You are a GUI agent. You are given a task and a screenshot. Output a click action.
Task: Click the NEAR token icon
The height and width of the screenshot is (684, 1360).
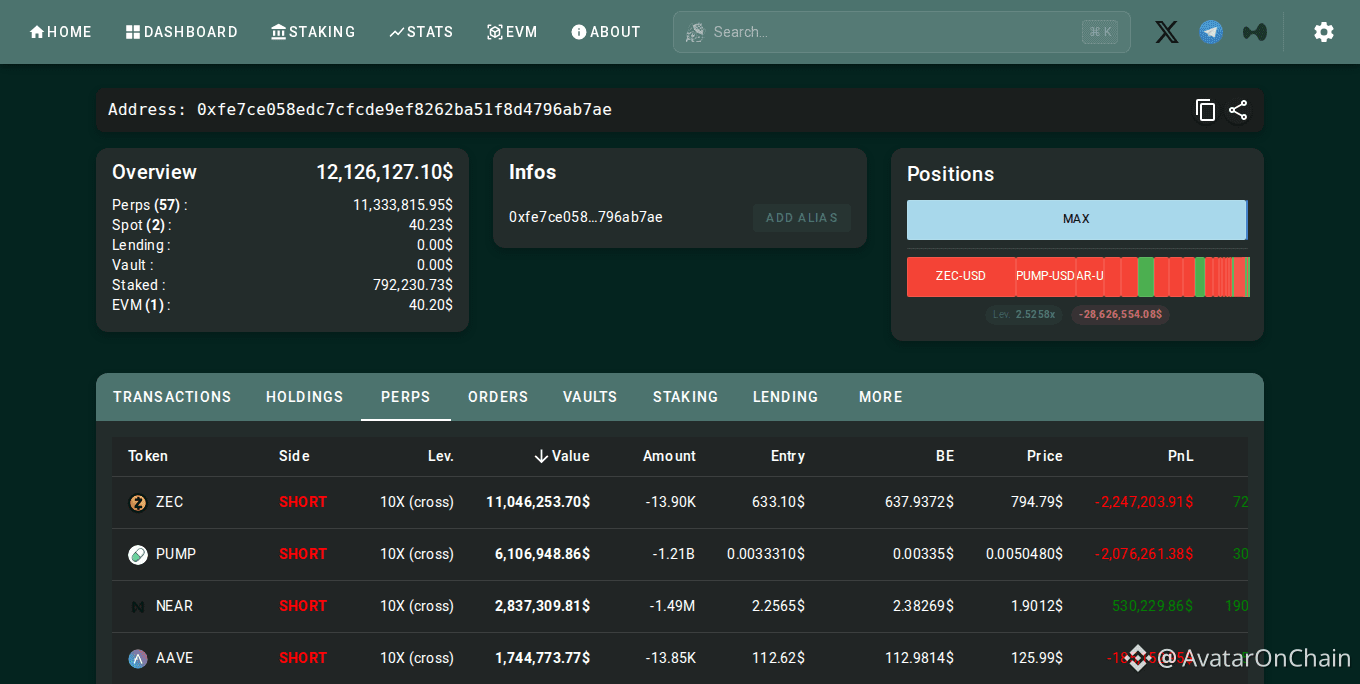[x=138, y=607]
